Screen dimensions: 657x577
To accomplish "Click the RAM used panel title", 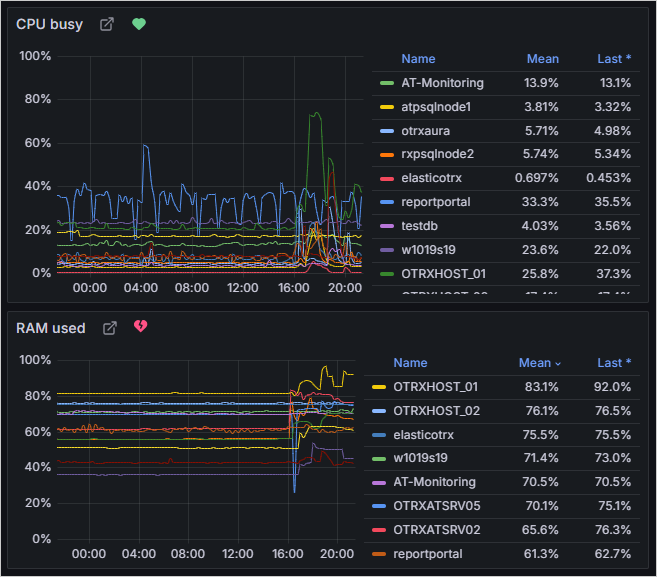I will coord(51,328).
